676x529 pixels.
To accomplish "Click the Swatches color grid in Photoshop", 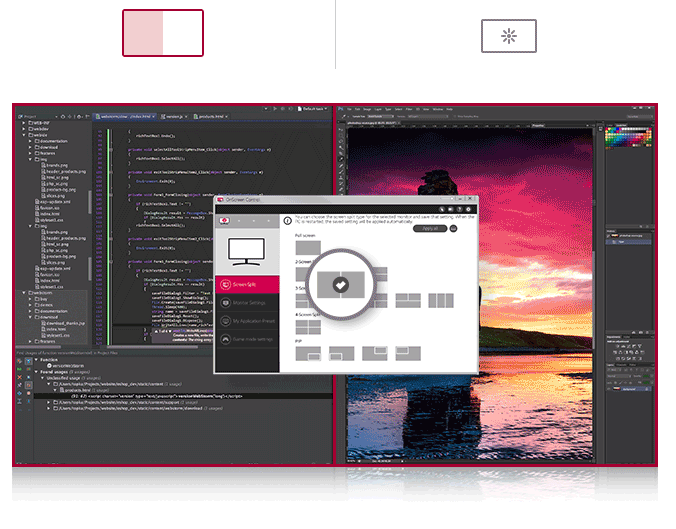I will click(x=628, y=137).
